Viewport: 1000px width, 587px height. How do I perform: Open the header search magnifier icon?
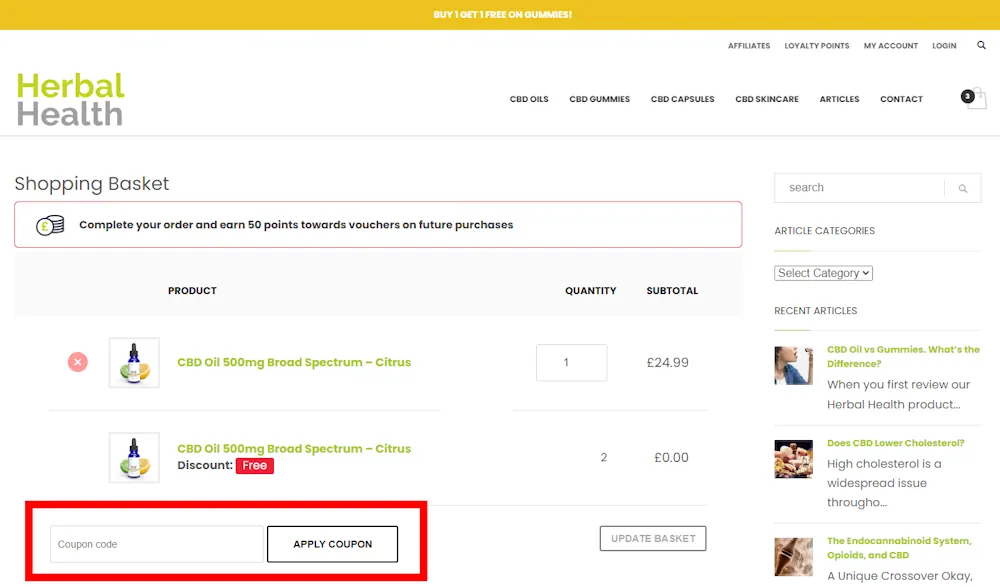[x=981, y=45]
